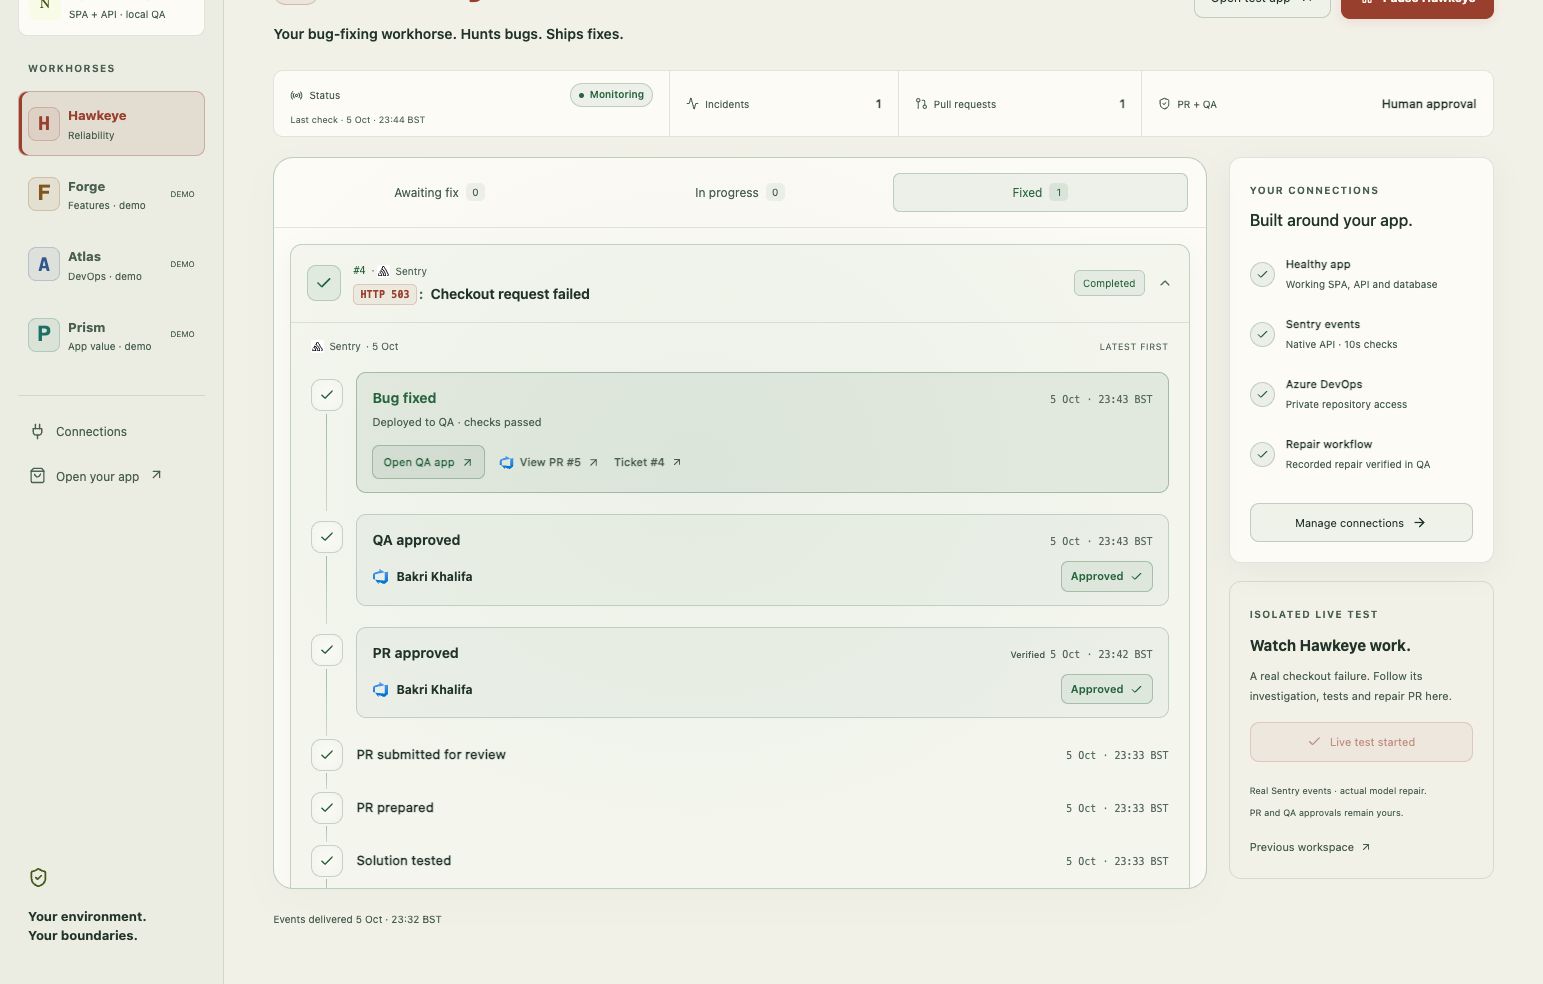
Task: Switch to the In progress tab
Action: point(739,193)
